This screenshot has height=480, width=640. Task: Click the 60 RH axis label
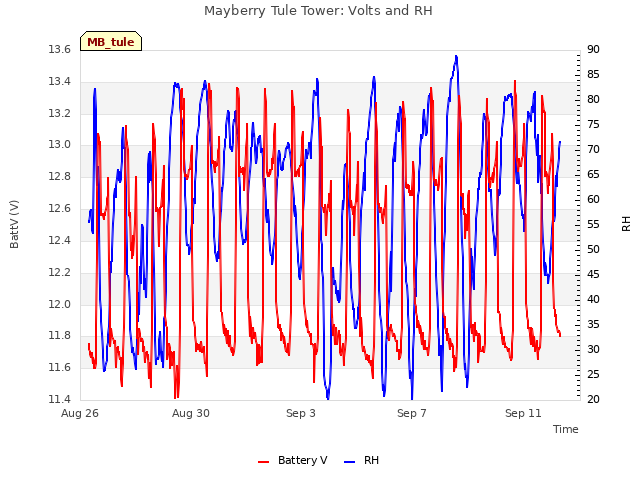coord(593,199)
